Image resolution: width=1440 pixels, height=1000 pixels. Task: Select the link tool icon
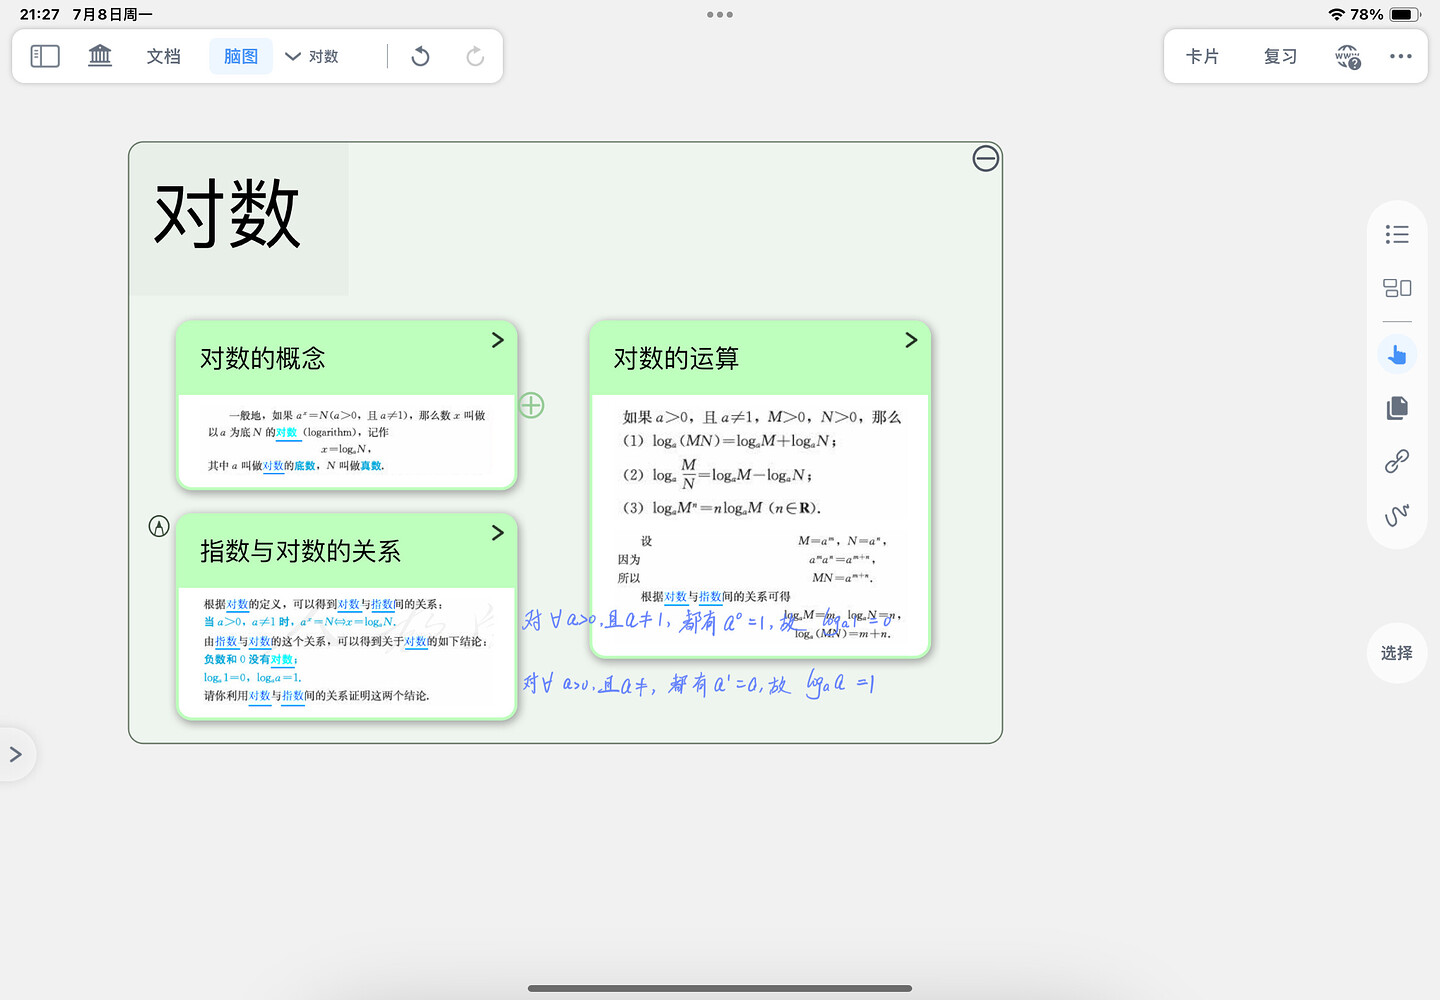click(x=1397, y=461)
